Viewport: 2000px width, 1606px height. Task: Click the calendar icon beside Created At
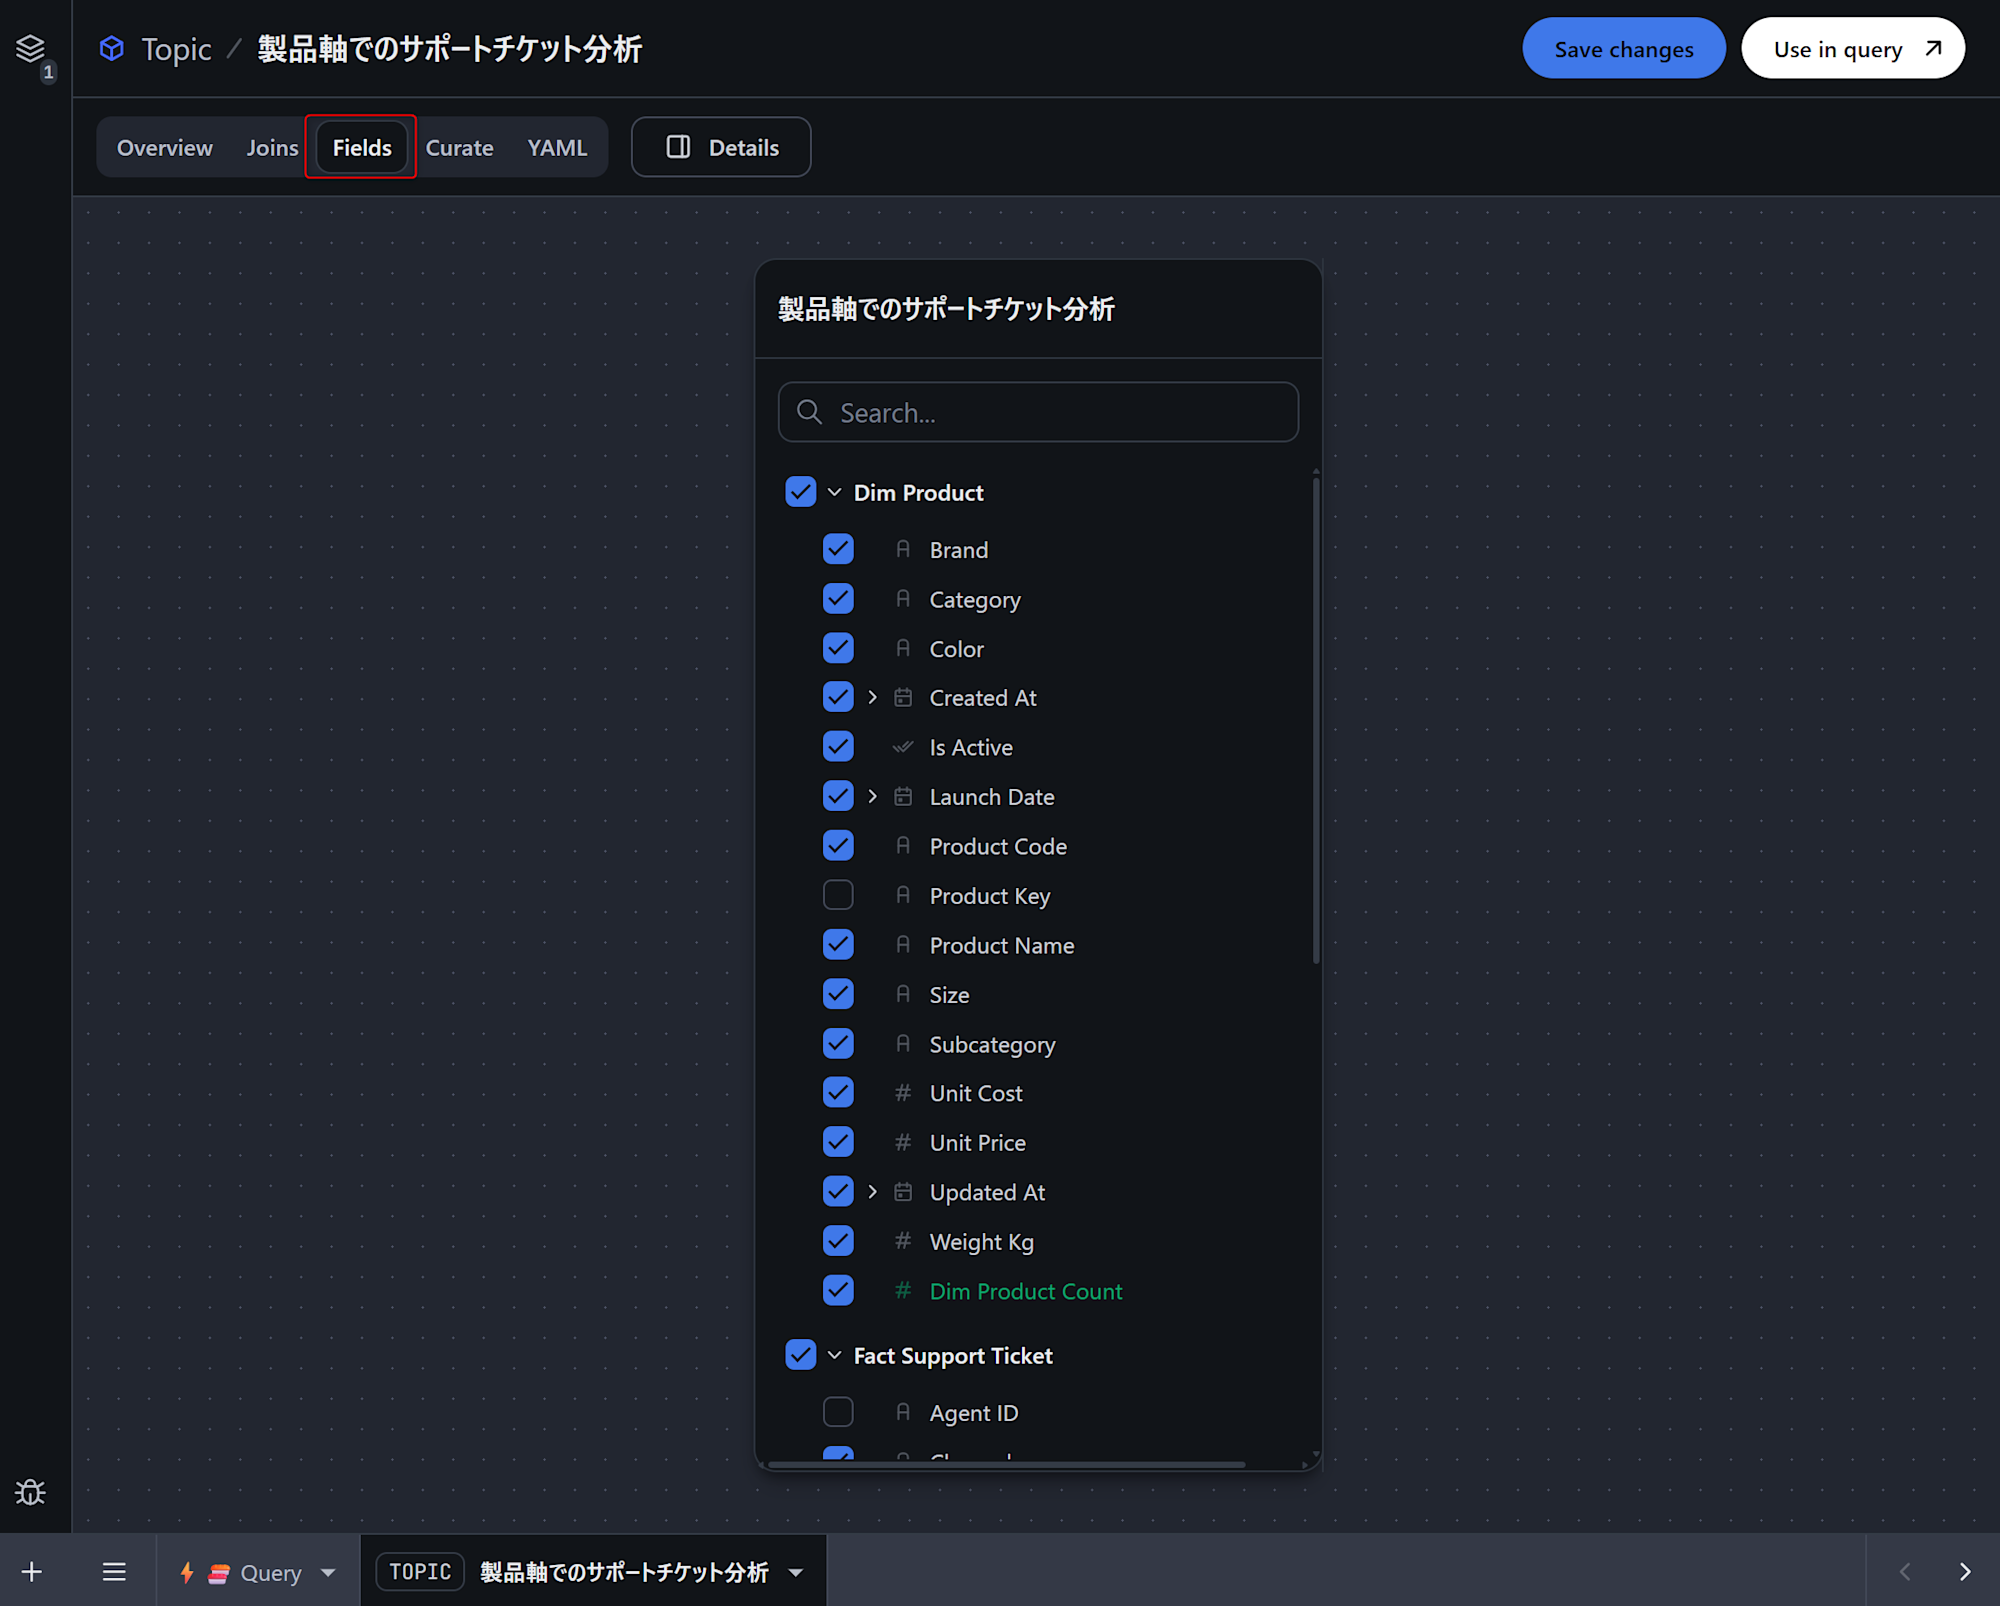pos(903,698)
